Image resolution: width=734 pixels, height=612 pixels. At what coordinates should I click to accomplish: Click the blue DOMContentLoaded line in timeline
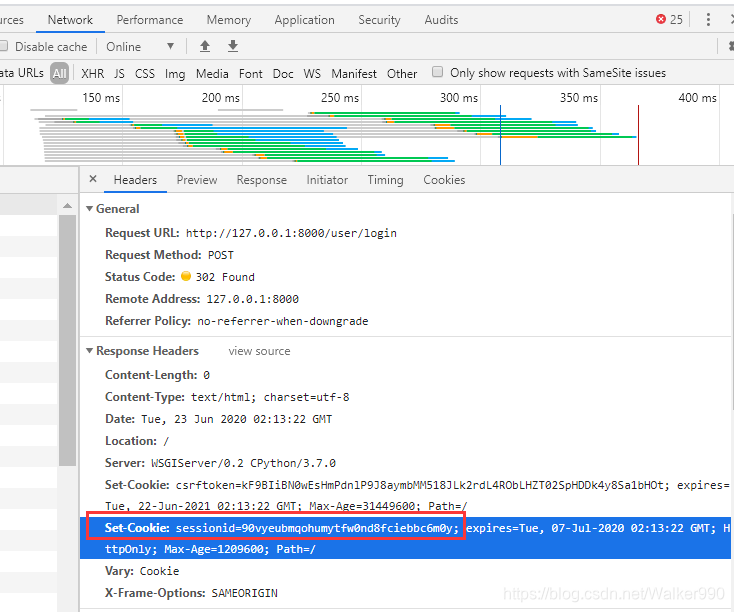[500, 135]
